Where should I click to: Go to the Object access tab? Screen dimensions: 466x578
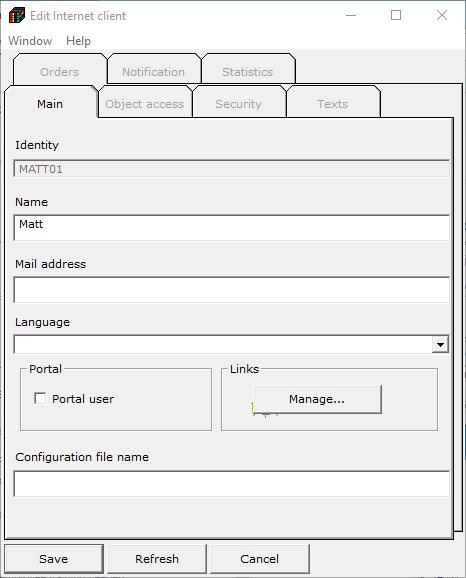pos(145,104)
